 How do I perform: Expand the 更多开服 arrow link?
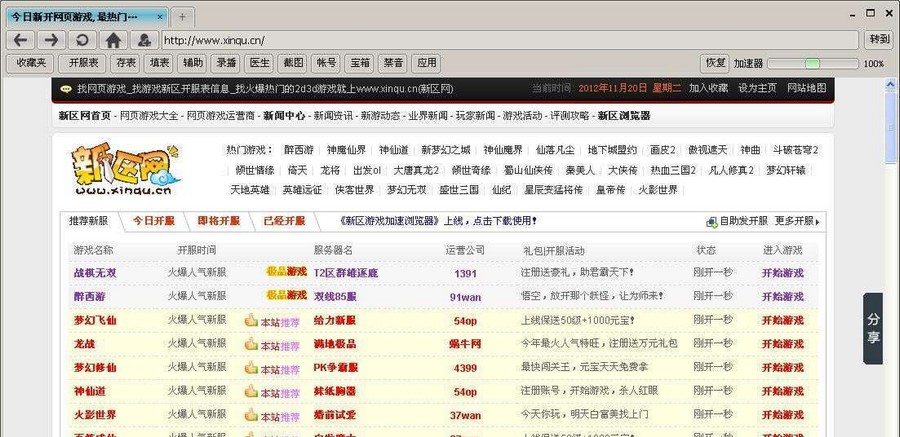point(797,221)
